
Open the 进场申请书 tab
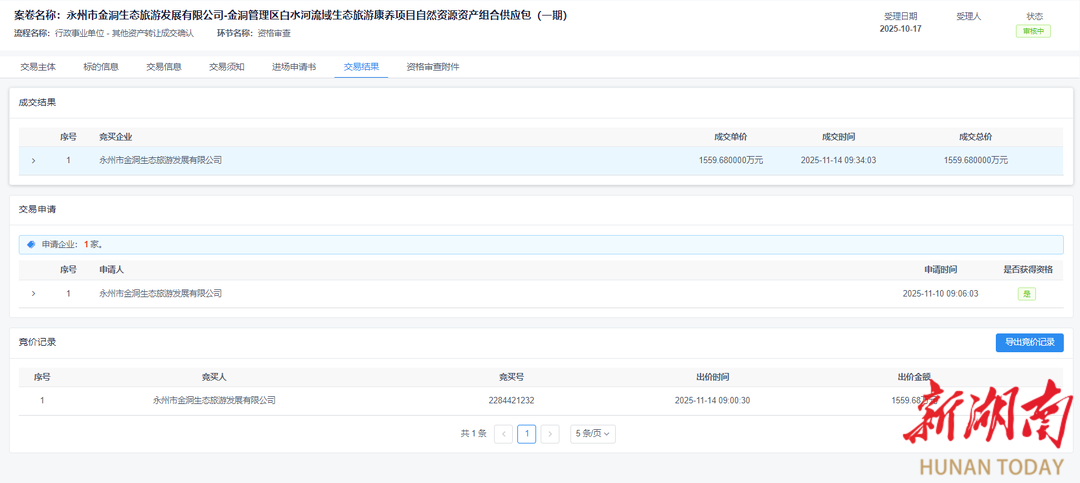pyautogui.click(x=294, y=67)
